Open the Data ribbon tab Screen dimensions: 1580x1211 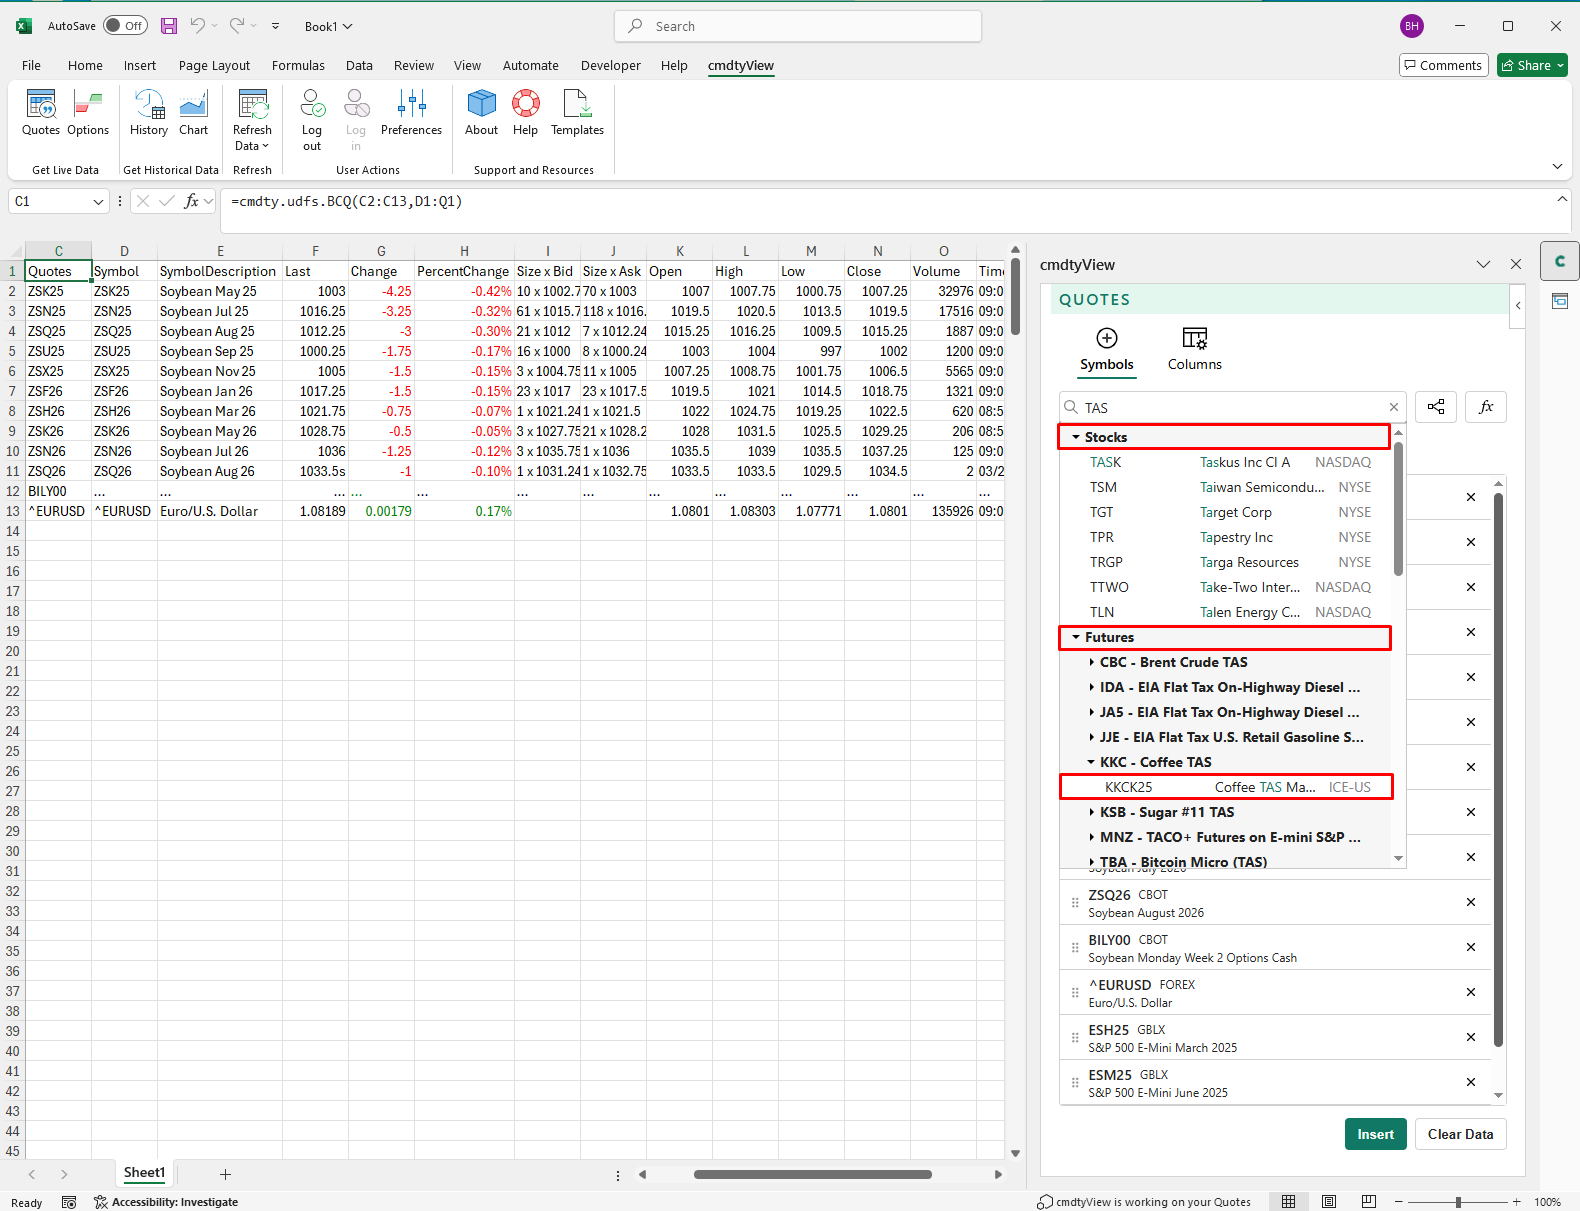359,65
